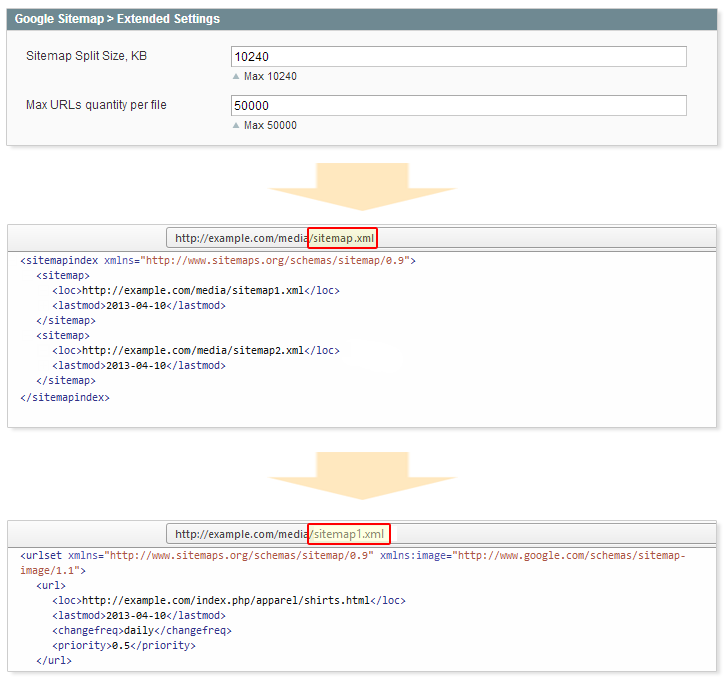Screen dimensions: 725x680
Task: Click the opening urlset tag
Action: coord(41,555)
